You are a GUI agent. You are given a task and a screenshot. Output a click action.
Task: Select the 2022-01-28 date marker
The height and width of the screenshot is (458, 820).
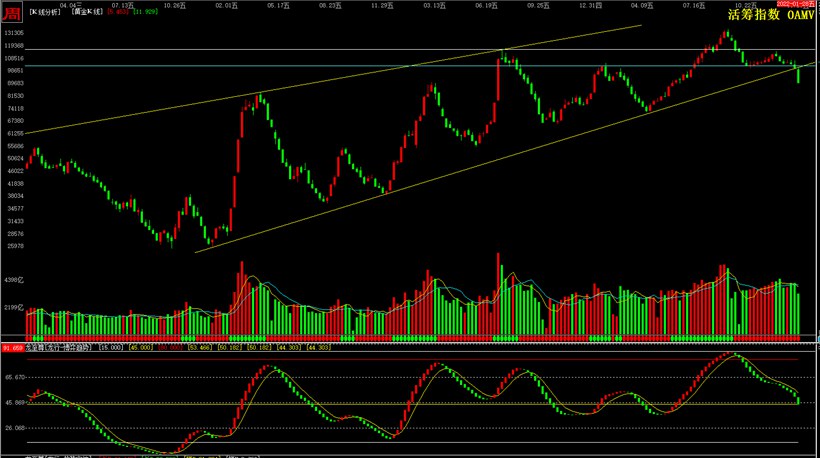795,4
